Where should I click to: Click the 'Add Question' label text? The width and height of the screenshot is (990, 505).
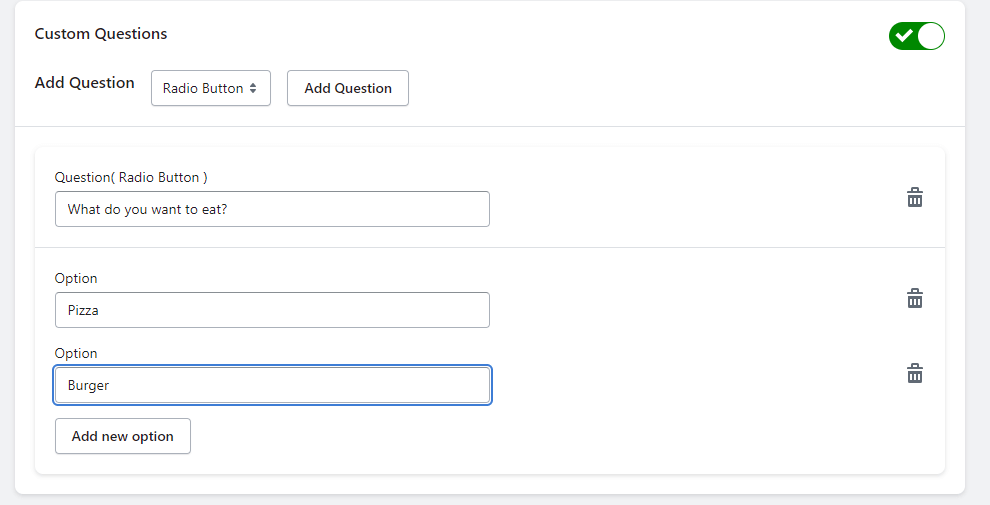84,83
